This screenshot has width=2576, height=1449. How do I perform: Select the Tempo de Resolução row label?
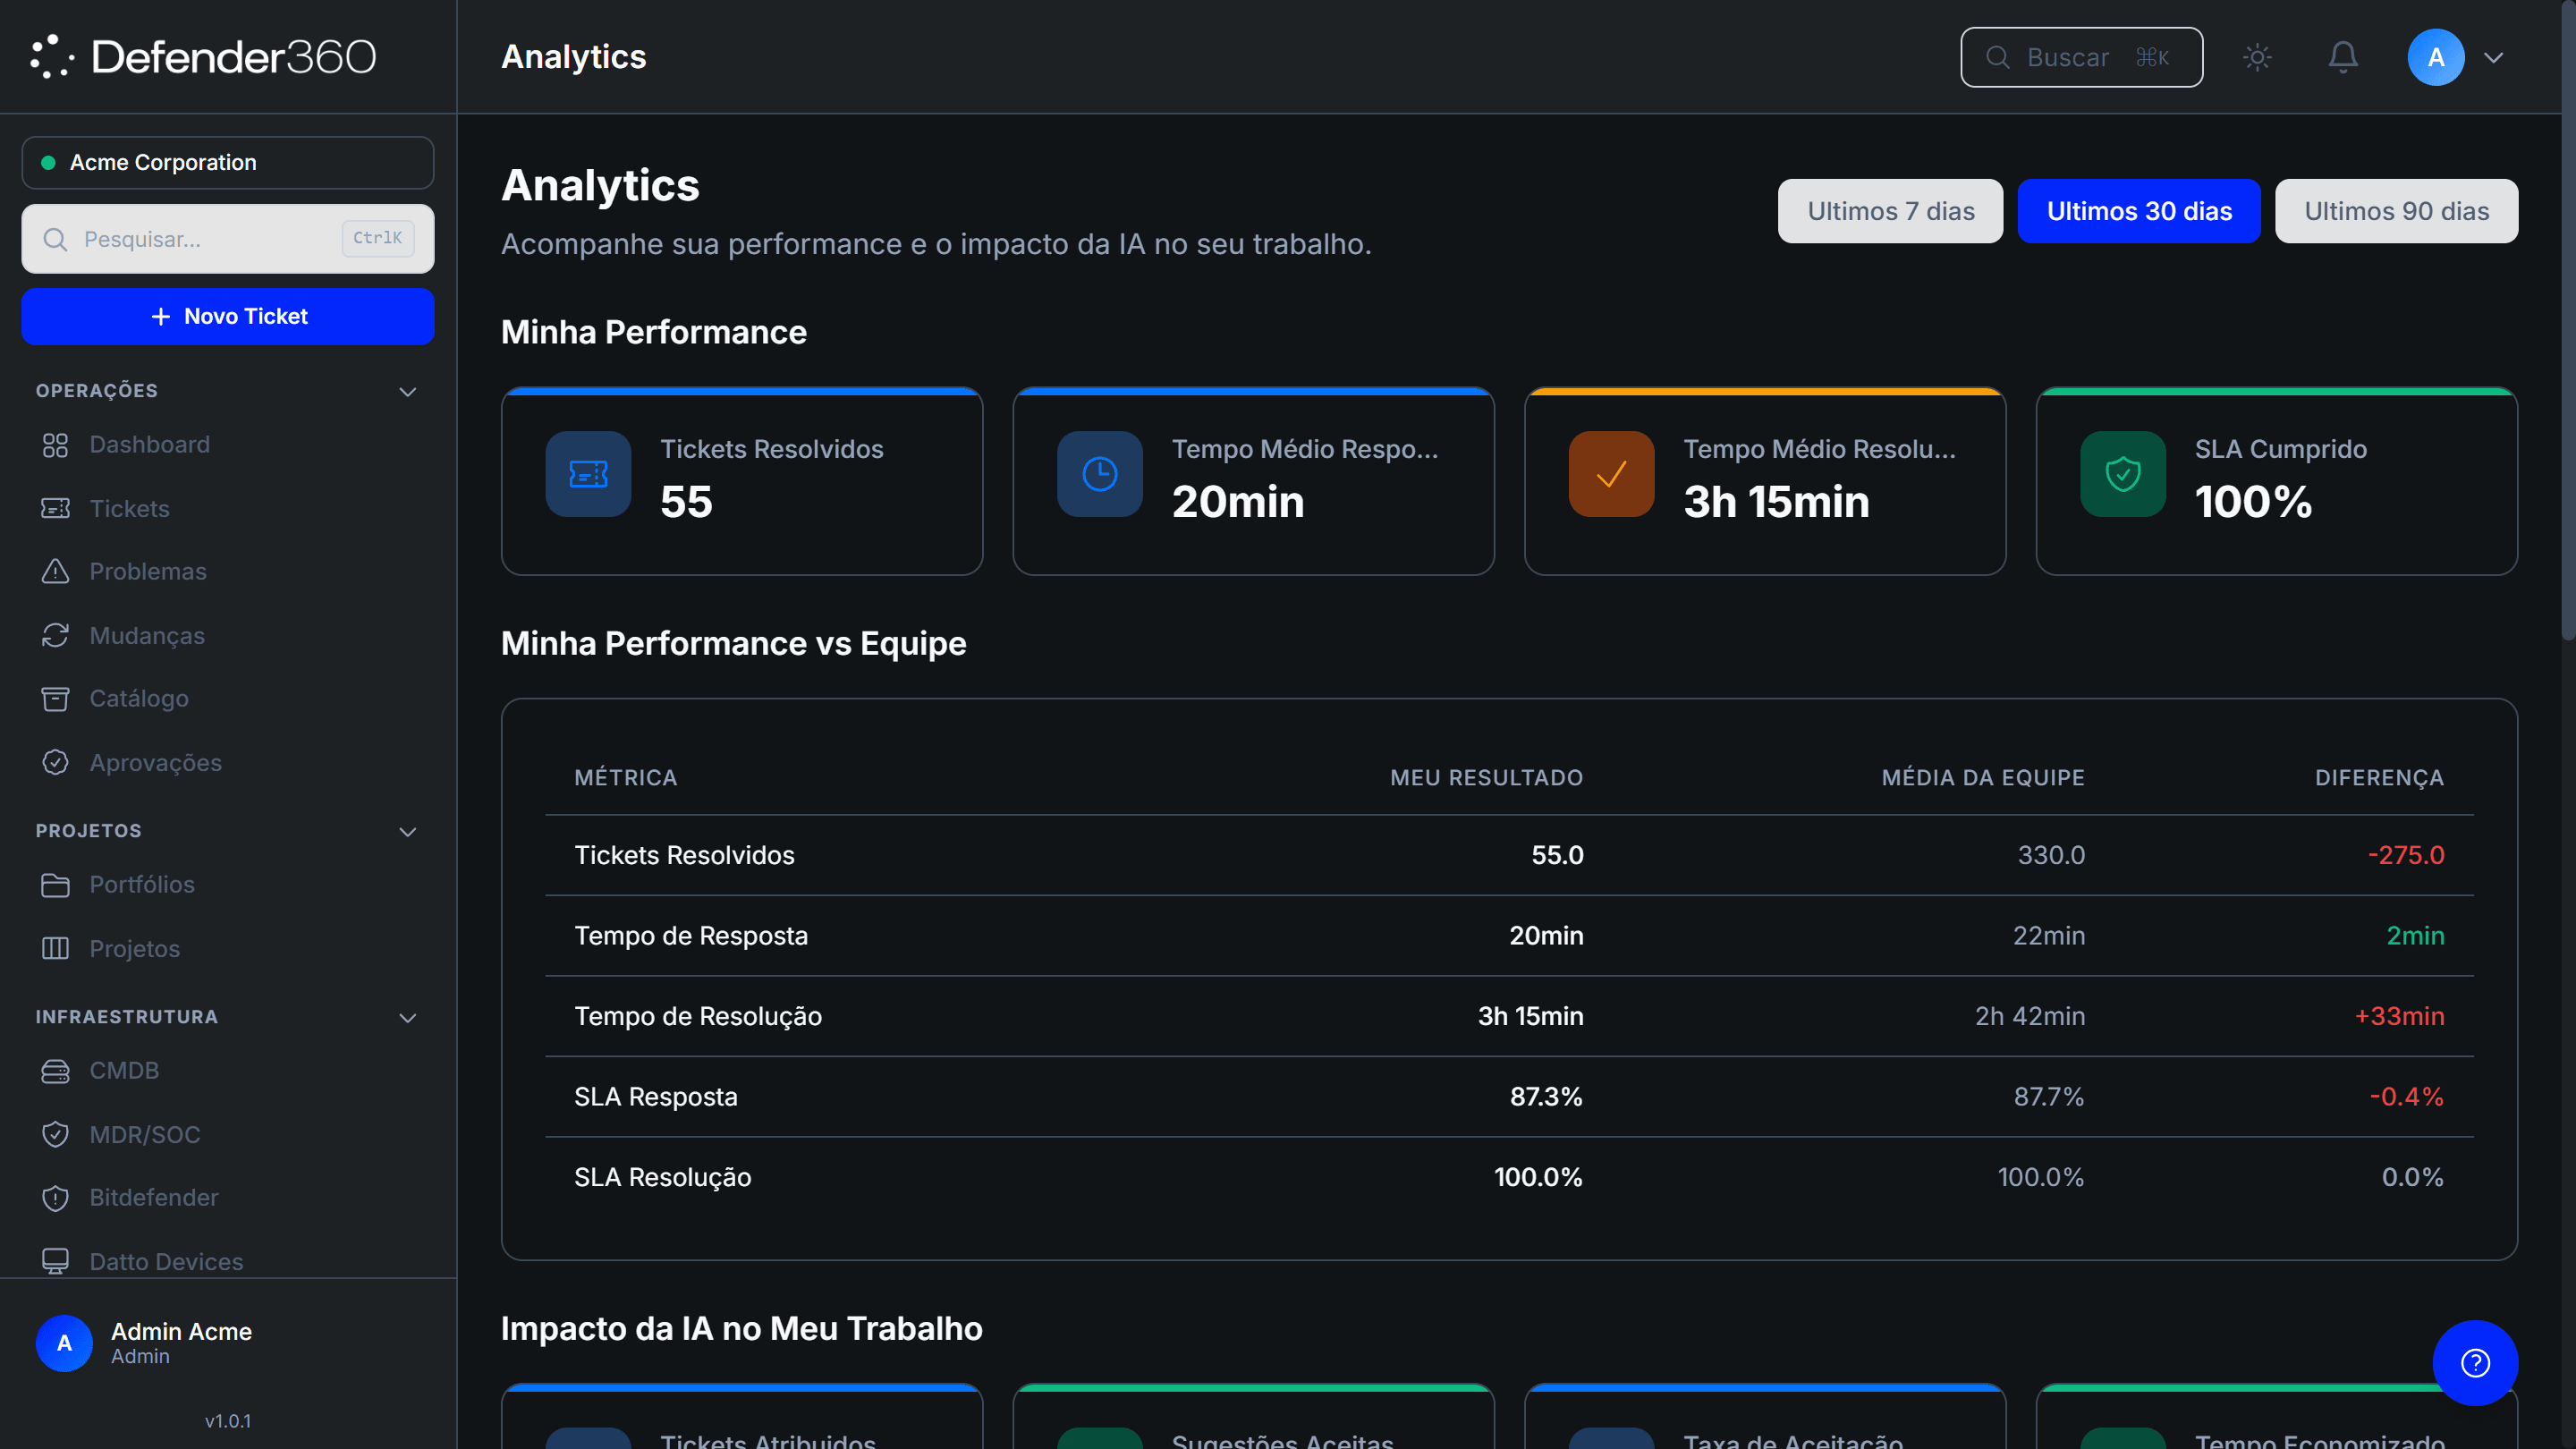(x=698, y=1017)
